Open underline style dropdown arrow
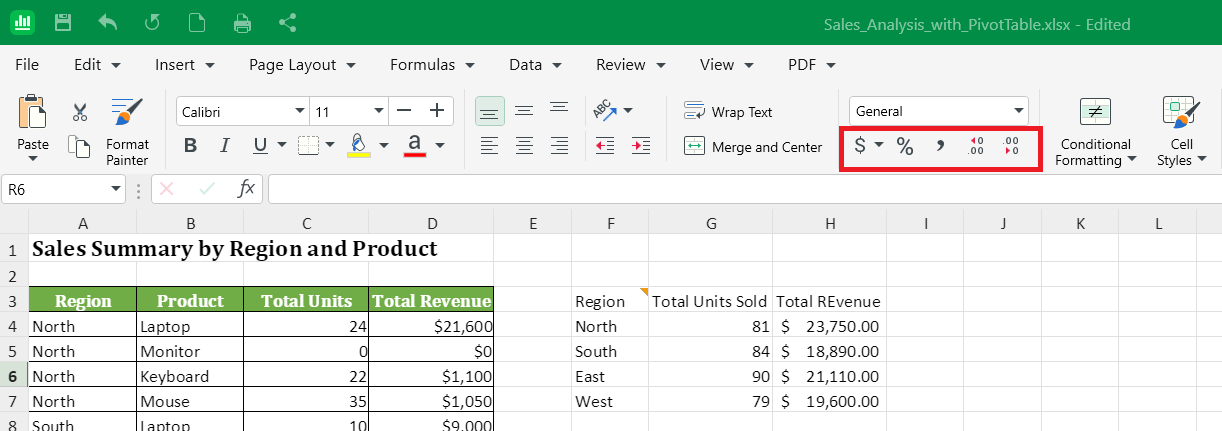The image size is (1222, 431). (x=282, y=146)
